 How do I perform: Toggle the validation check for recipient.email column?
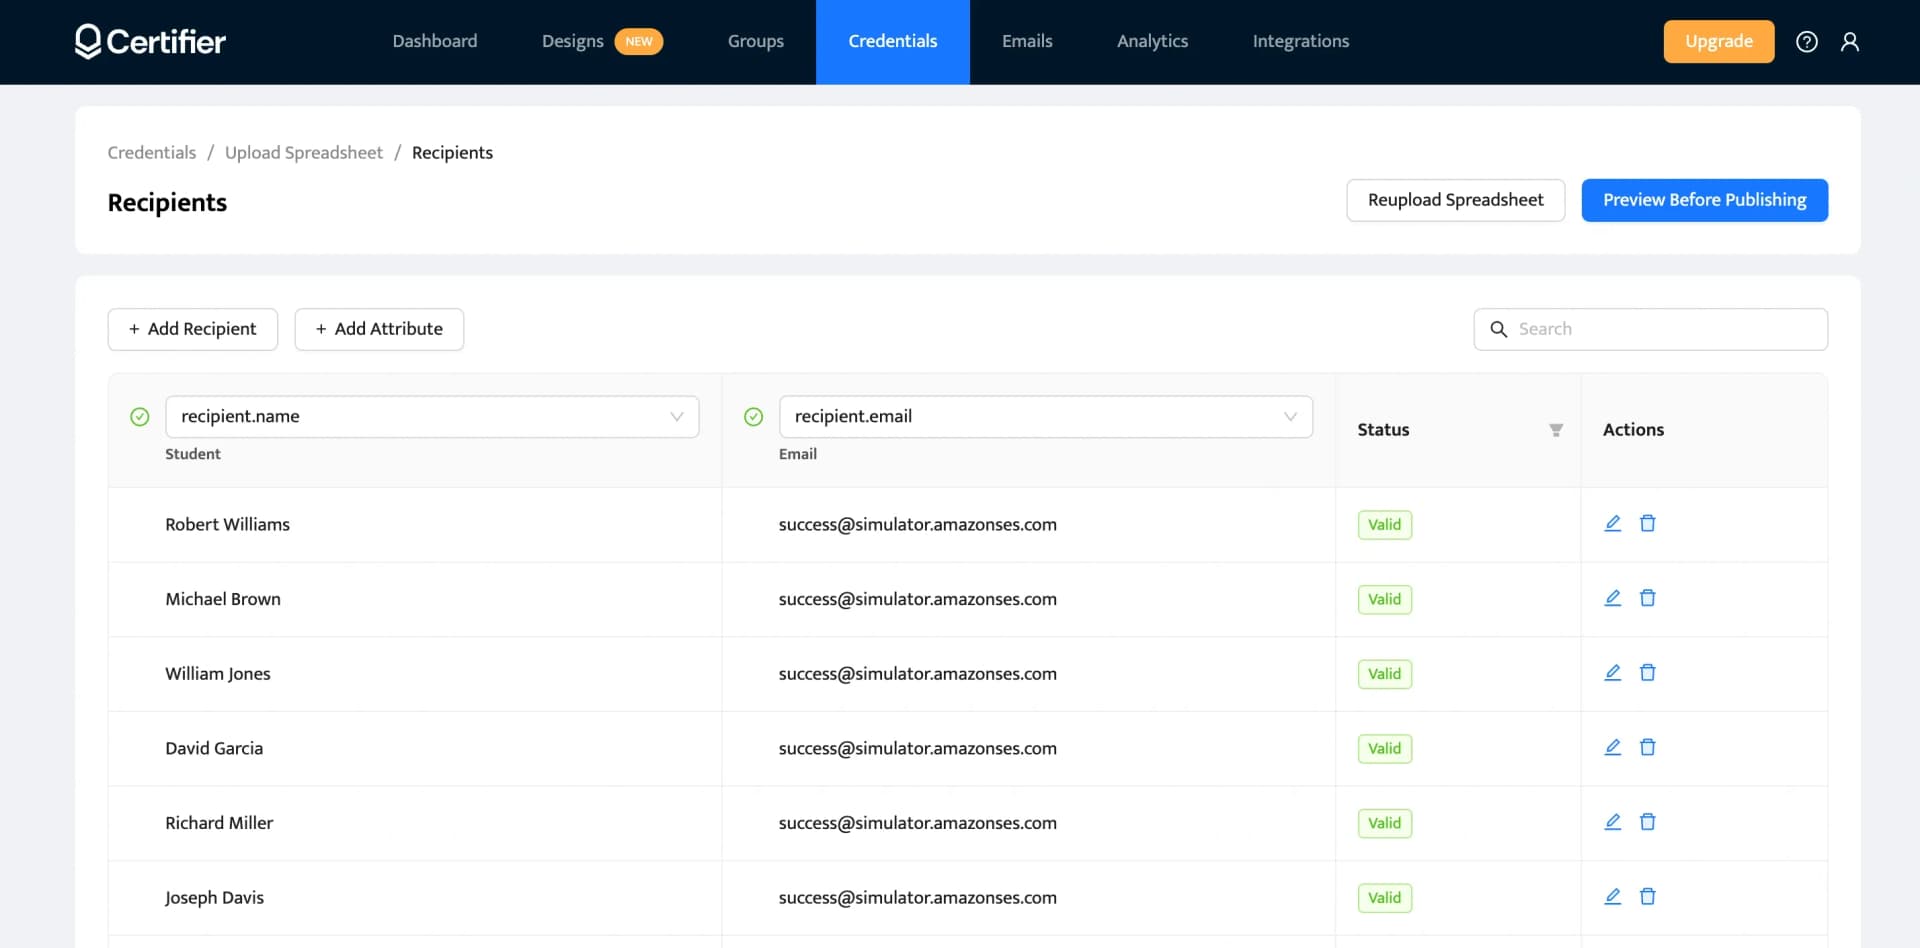coord(753,417)
